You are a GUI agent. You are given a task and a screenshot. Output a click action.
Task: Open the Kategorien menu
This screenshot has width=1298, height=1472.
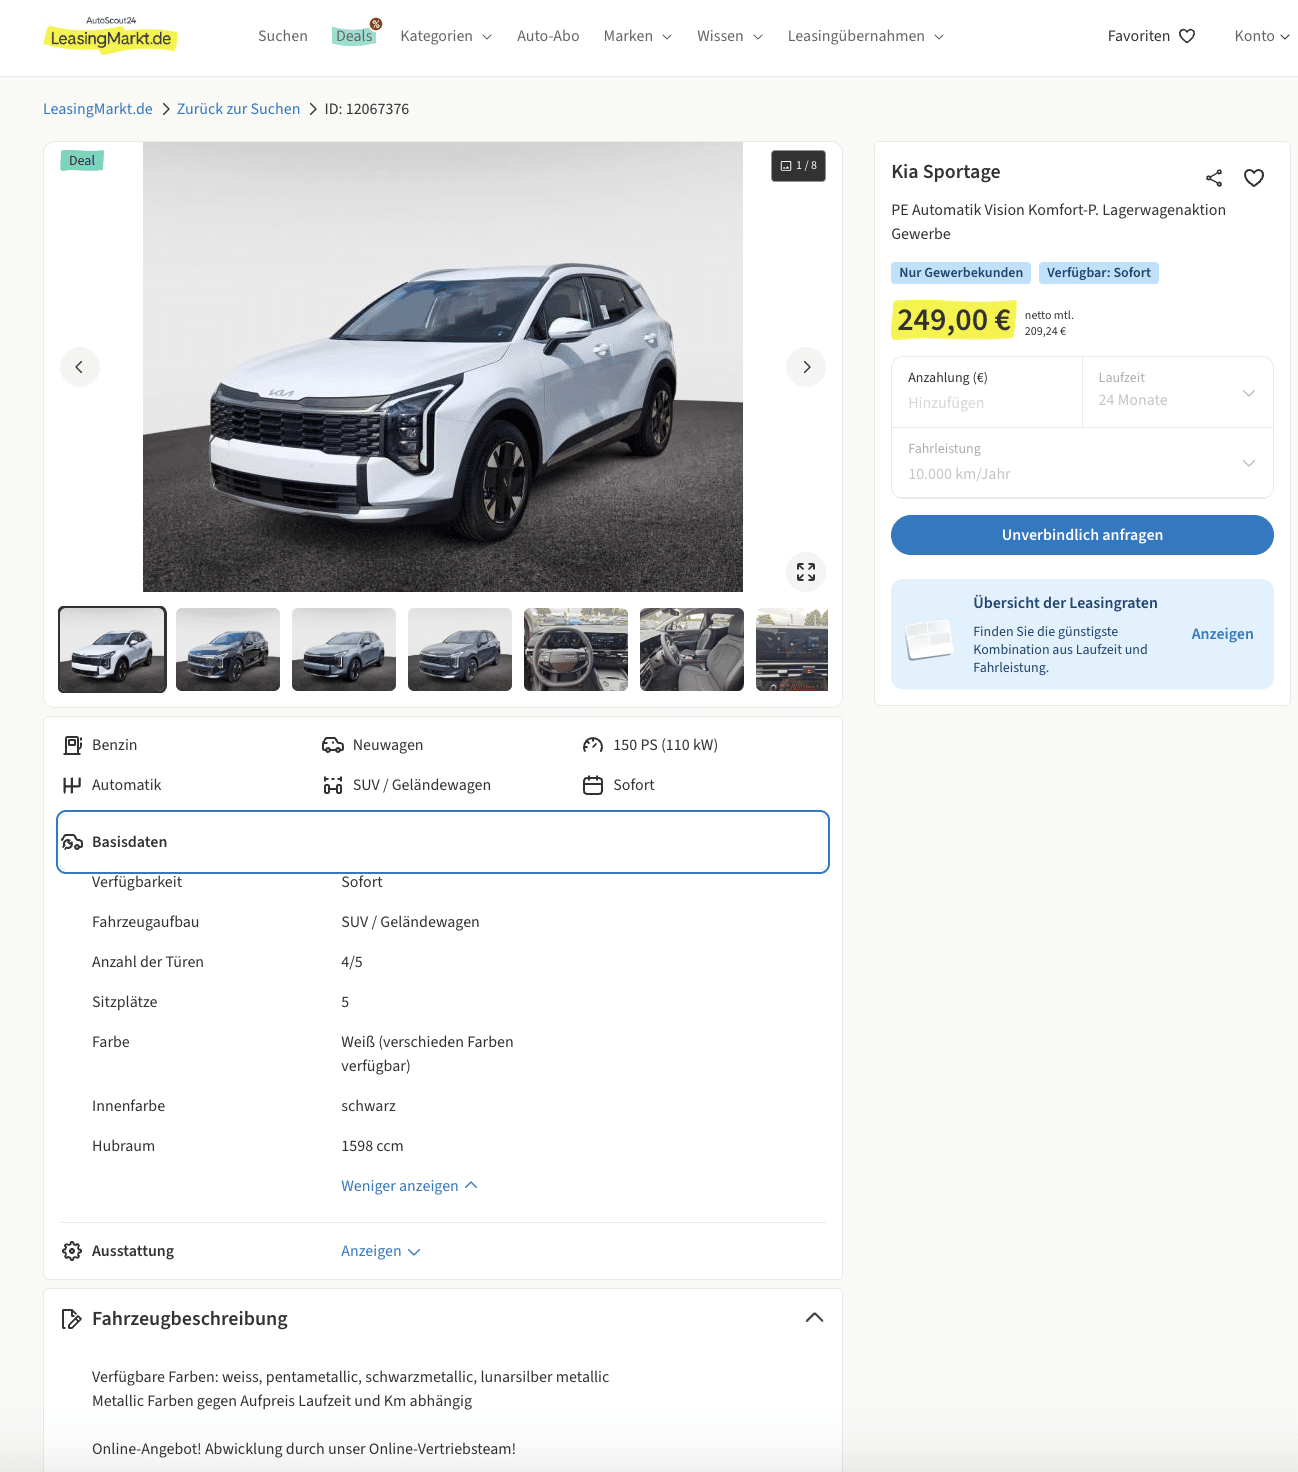tap(445, 36)
